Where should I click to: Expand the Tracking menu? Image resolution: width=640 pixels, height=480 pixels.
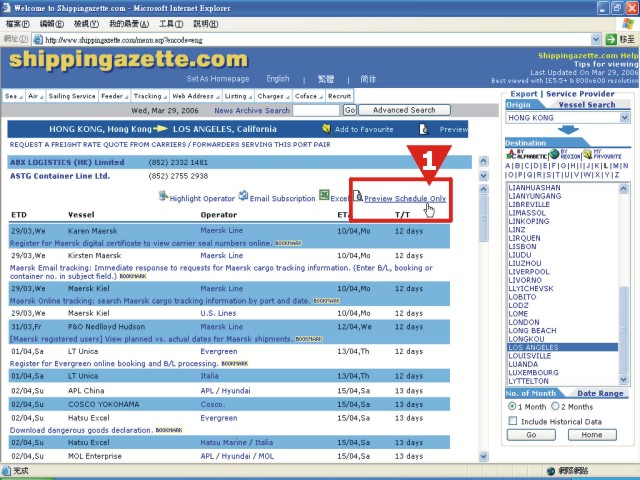click(x=150, y=96)
